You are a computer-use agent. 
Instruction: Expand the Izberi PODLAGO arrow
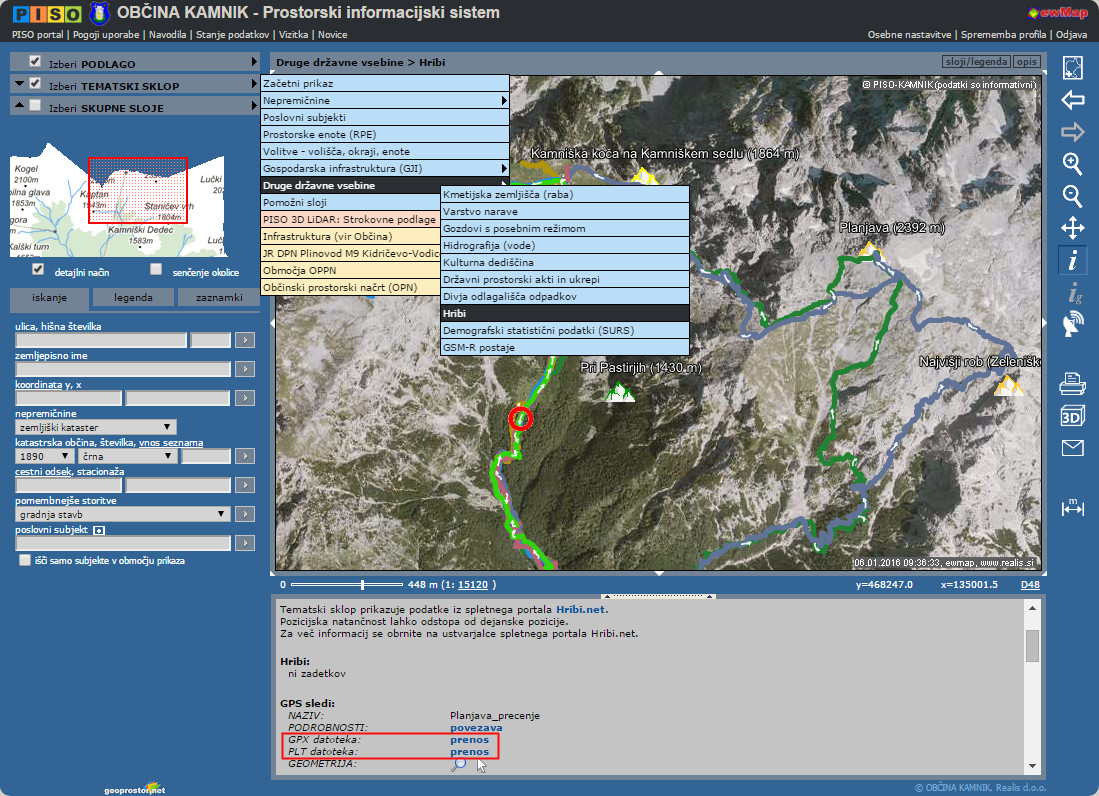[x=254, y=62]
